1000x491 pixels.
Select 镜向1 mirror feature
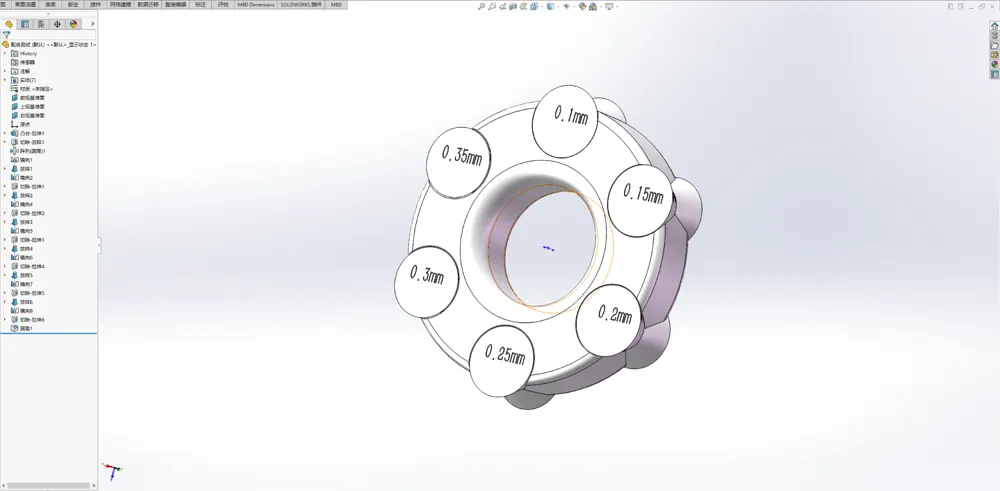tap(22, 160)
